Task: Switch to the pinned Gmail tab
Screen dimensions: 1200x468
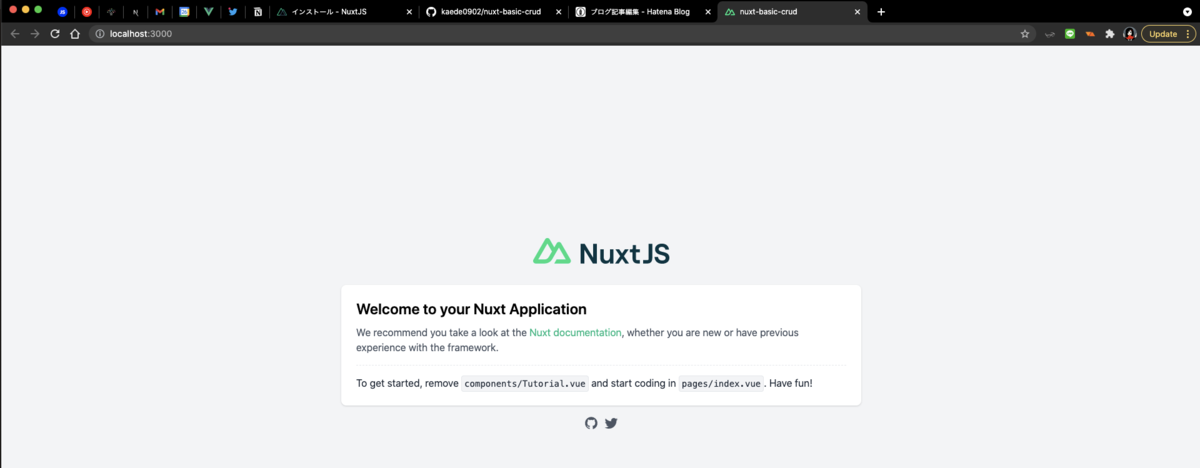Action: tap(160, 12)
